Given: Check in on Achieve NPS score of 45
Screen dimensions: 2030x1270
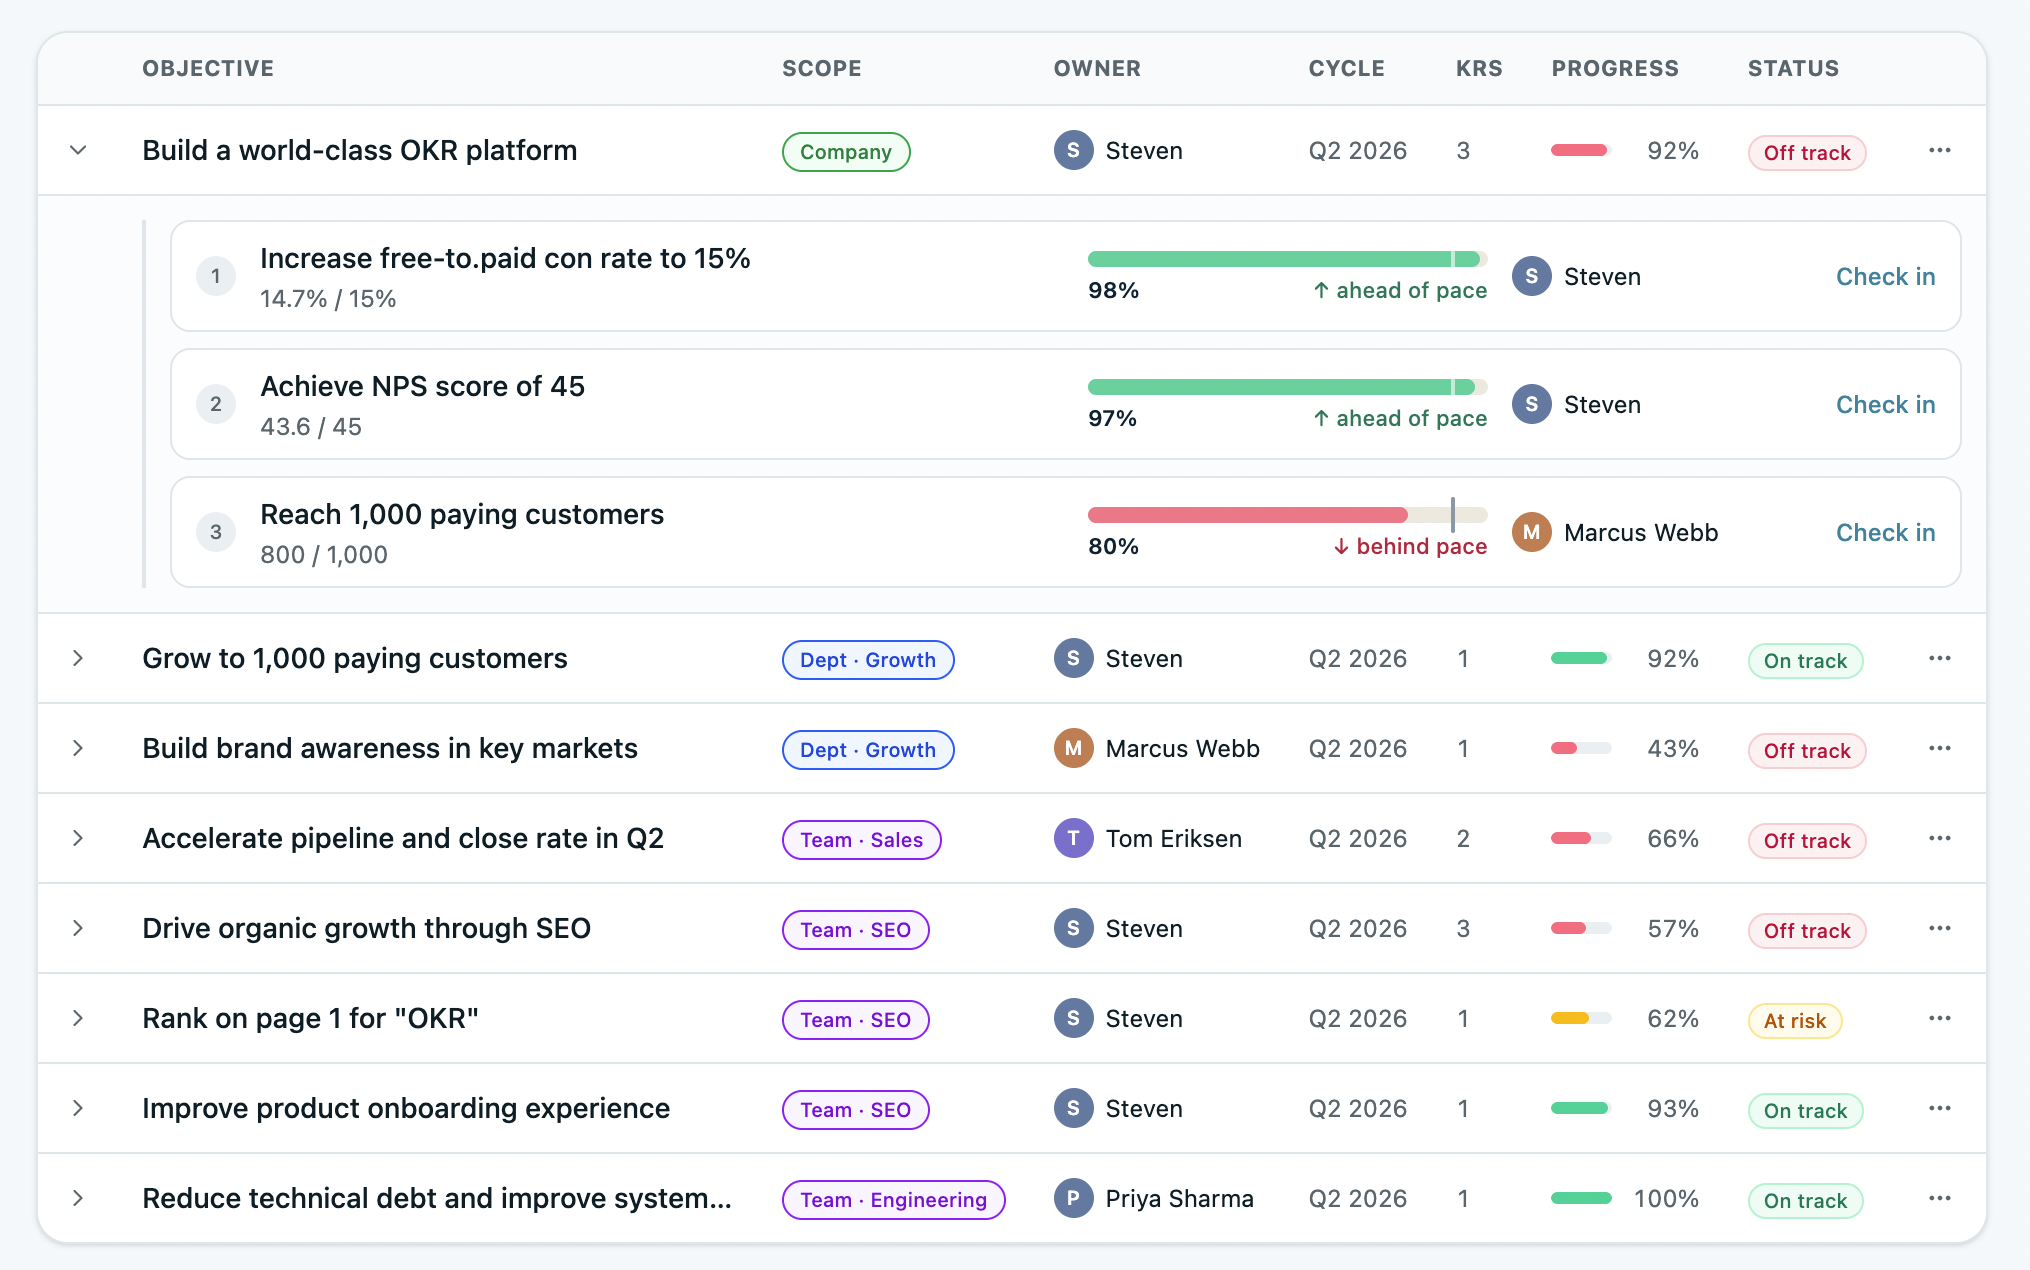Looking at the screenshot, I should (x=1885, y=405).
